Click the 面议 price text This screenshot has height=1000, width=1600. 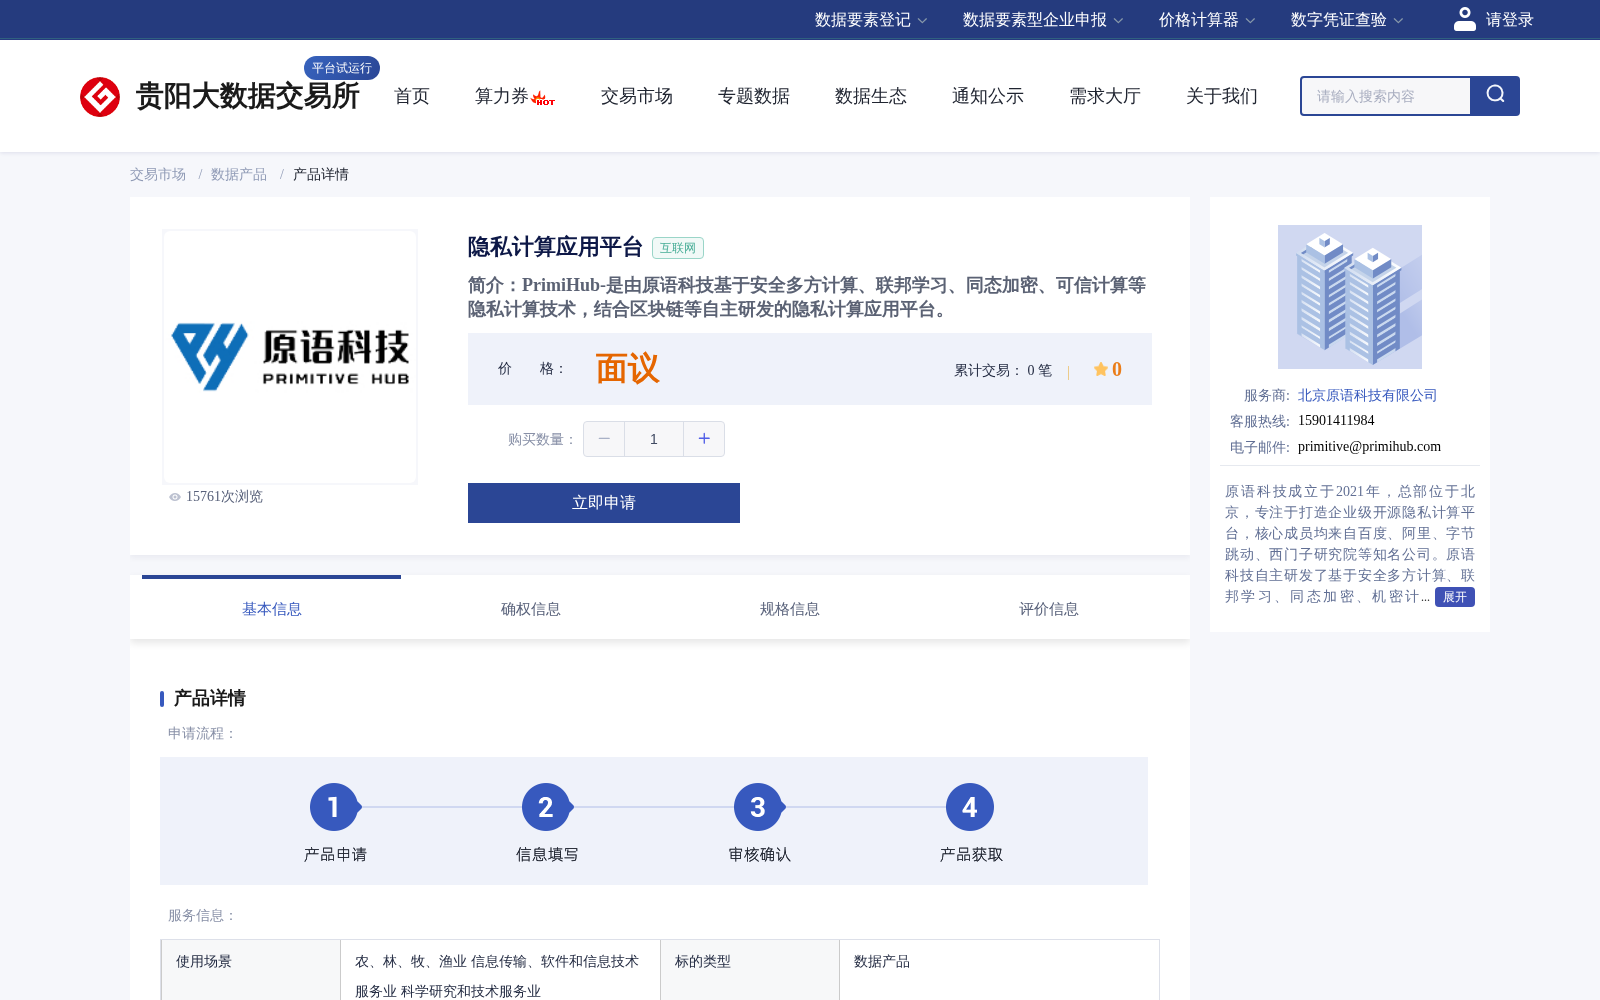627,369
